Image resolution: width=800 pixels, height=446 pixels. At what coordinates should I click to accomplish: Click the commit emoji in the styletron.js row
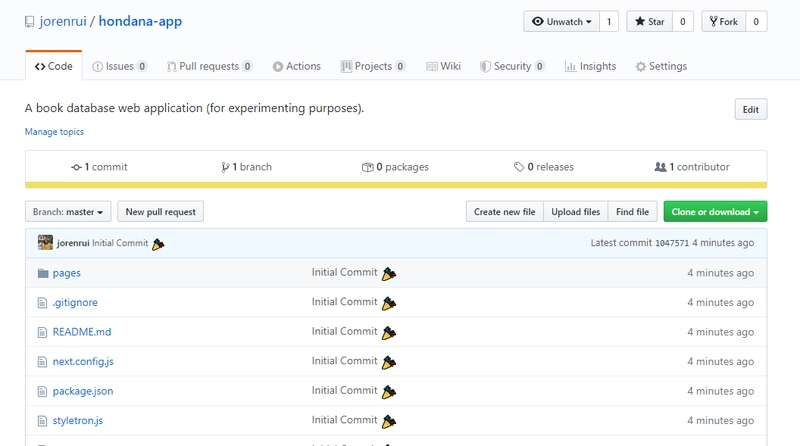click(389, 422)
